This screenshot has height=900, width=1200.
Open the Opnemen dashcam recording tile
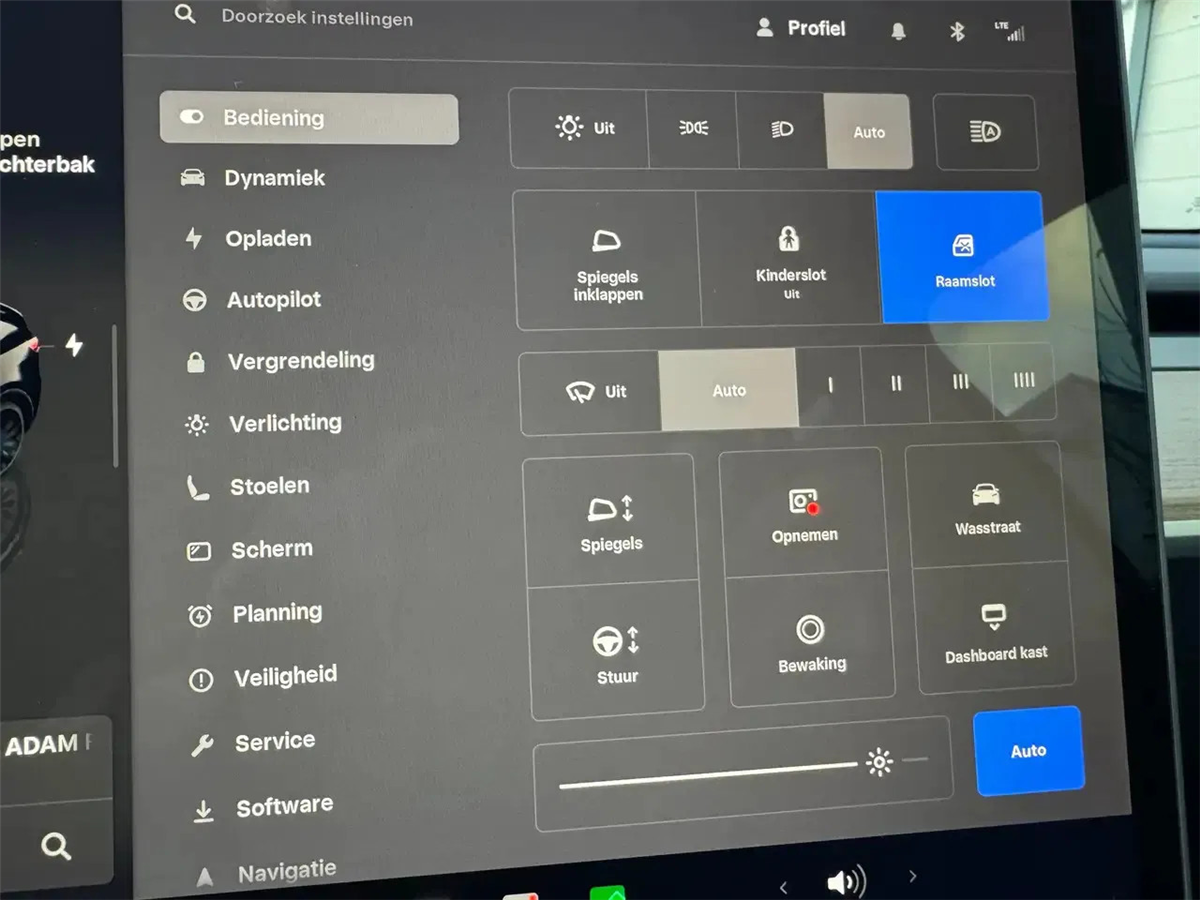click(x=804, y=514)
